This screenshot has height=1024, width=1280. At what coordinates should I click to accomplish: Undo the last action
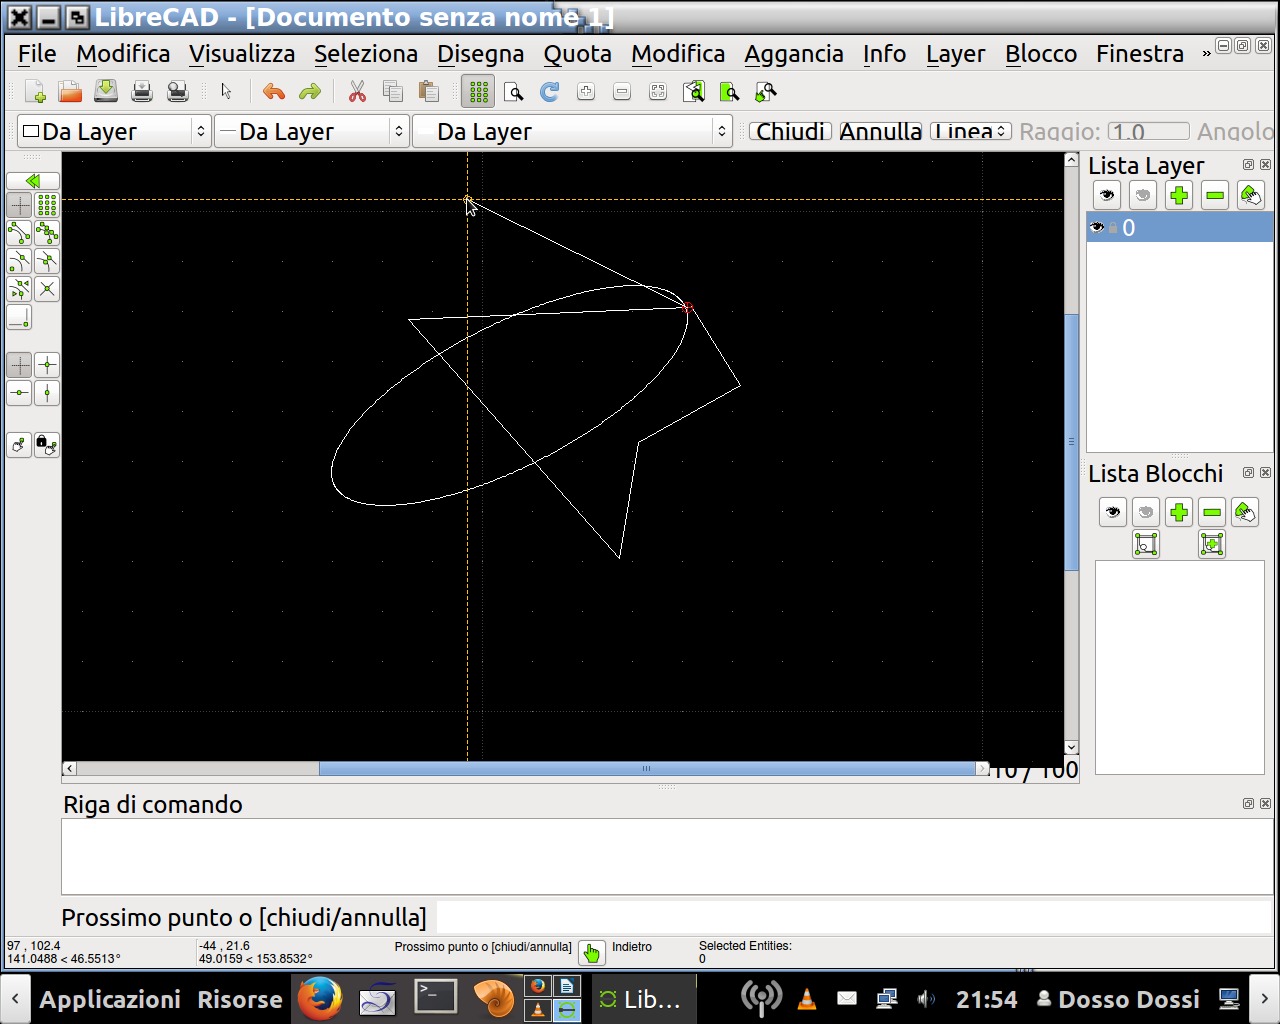coord(274,92)
